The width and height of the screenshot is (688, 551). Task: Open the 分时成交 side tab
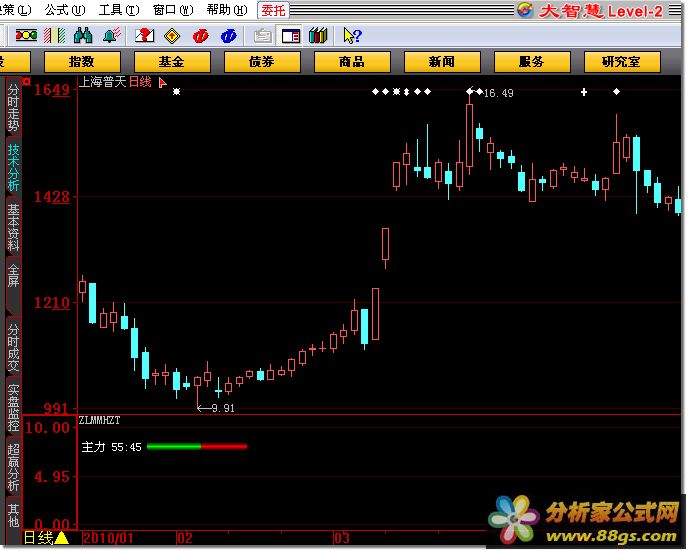[13, 347]
